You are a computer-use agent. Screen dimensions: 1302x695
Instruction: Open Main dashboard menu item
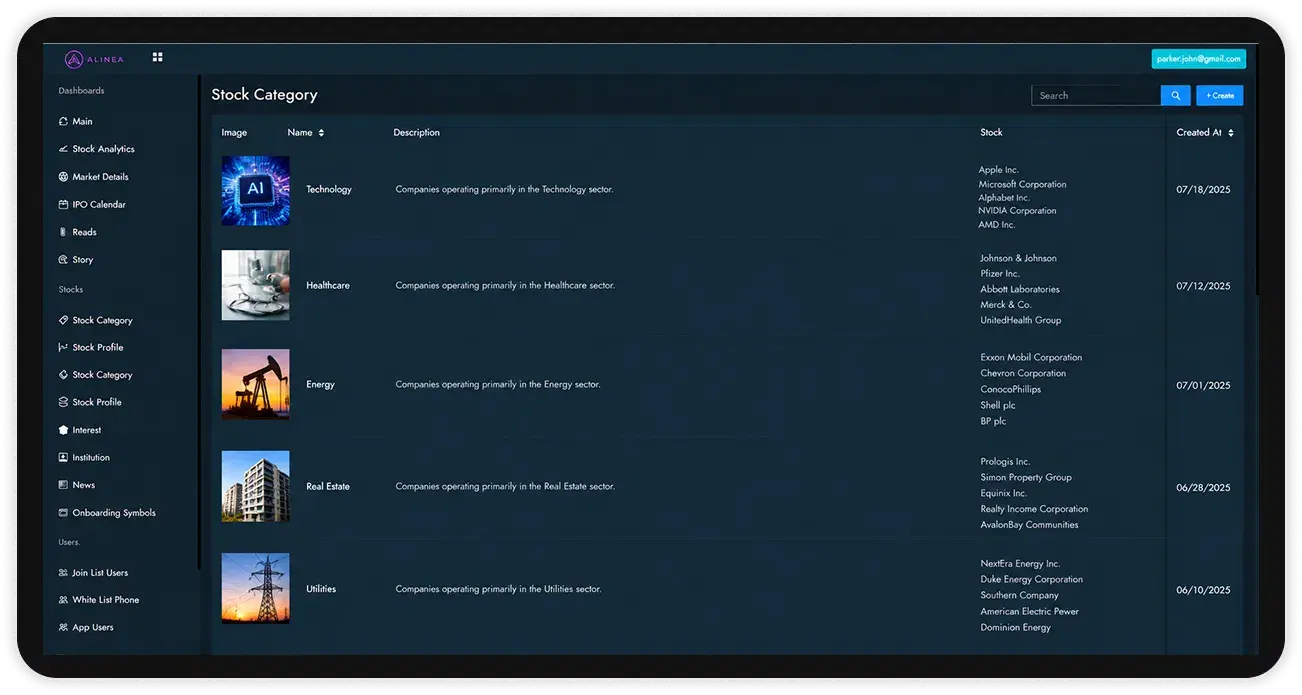(83, 121)
